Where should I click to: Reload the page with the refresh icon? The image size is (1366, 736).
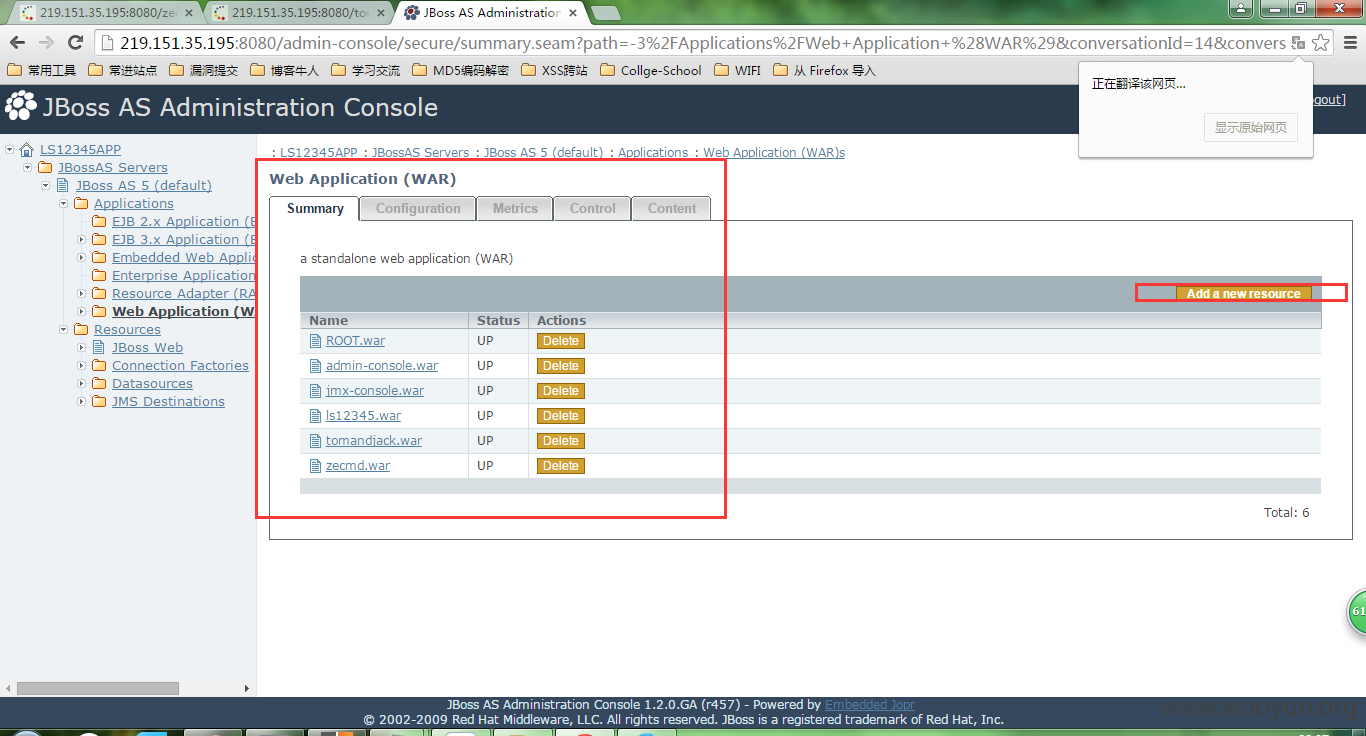(x=75, y=43)
